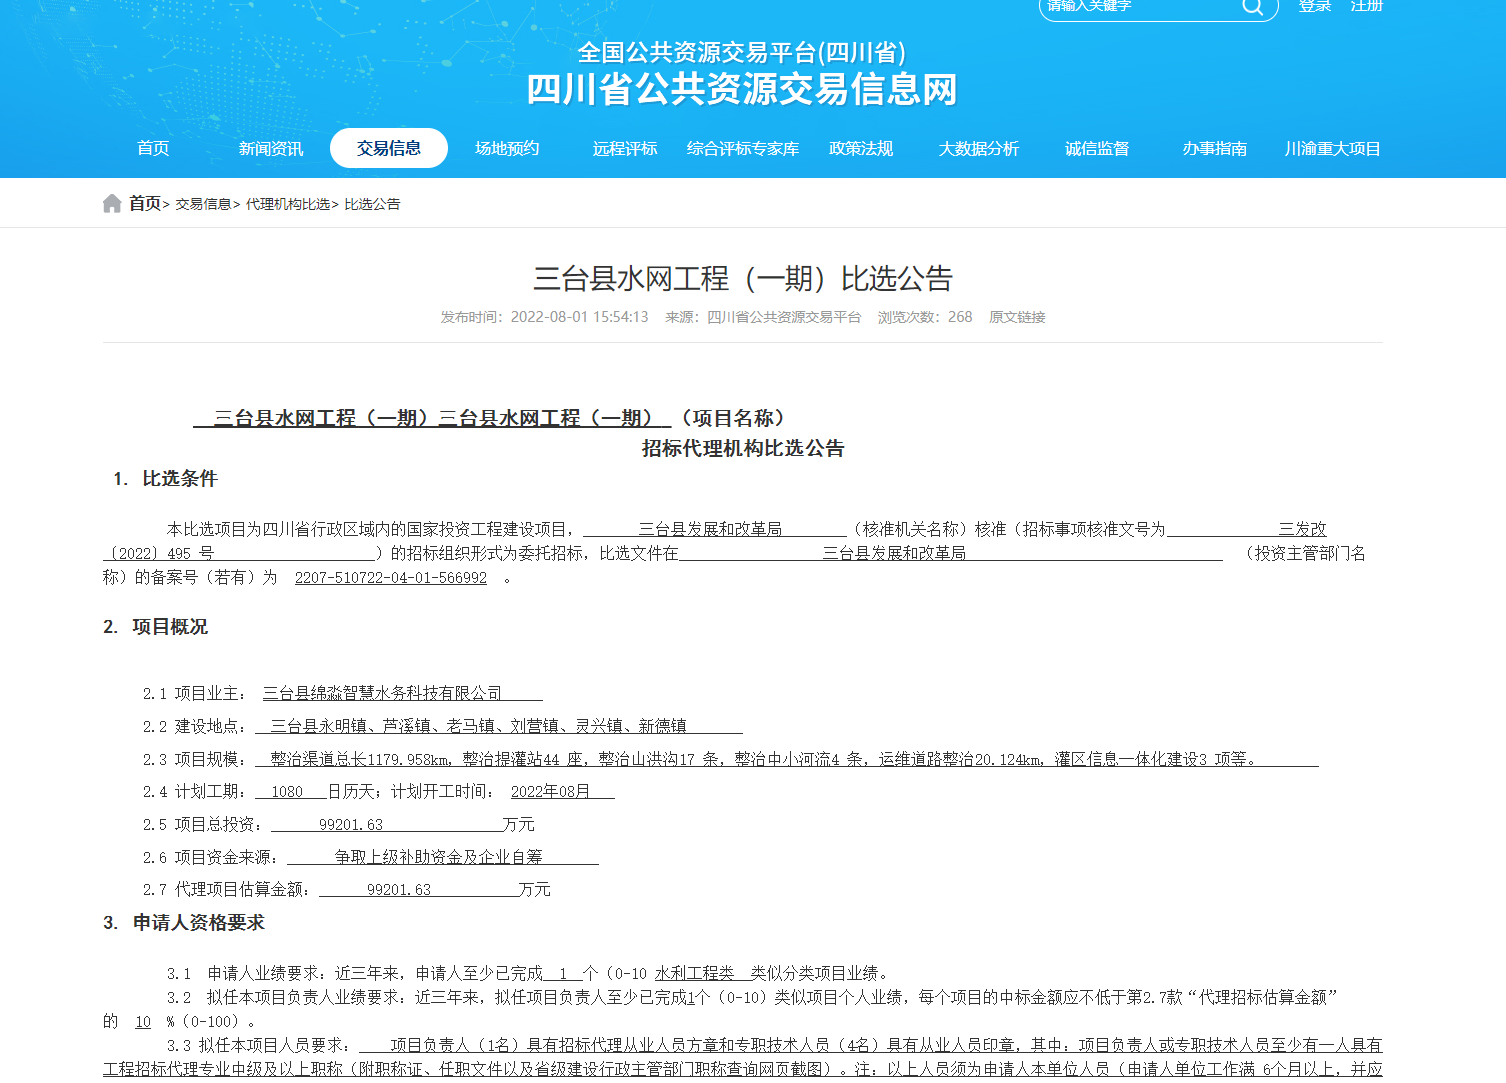Image resolution: width=1506 pixels, height=1083 pixels.
Task: Open the 办事指南 menu item
Action: pos(1215,148)
